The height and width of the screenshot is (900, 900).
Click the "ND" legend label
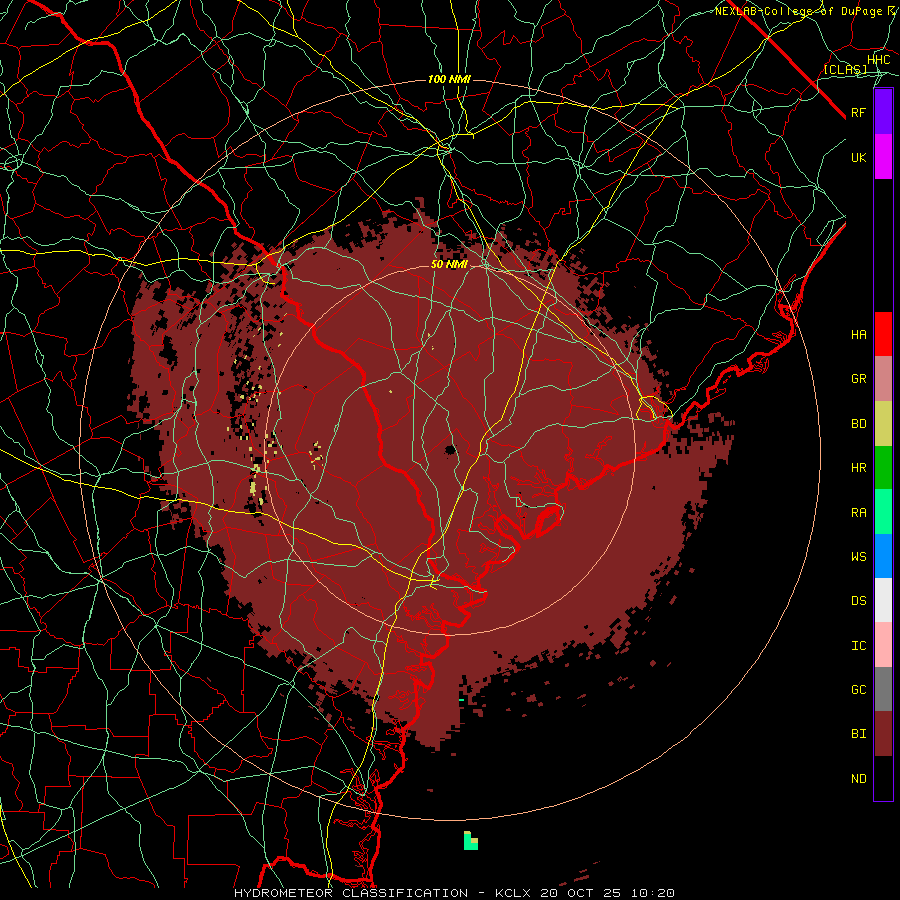[858, 779]
